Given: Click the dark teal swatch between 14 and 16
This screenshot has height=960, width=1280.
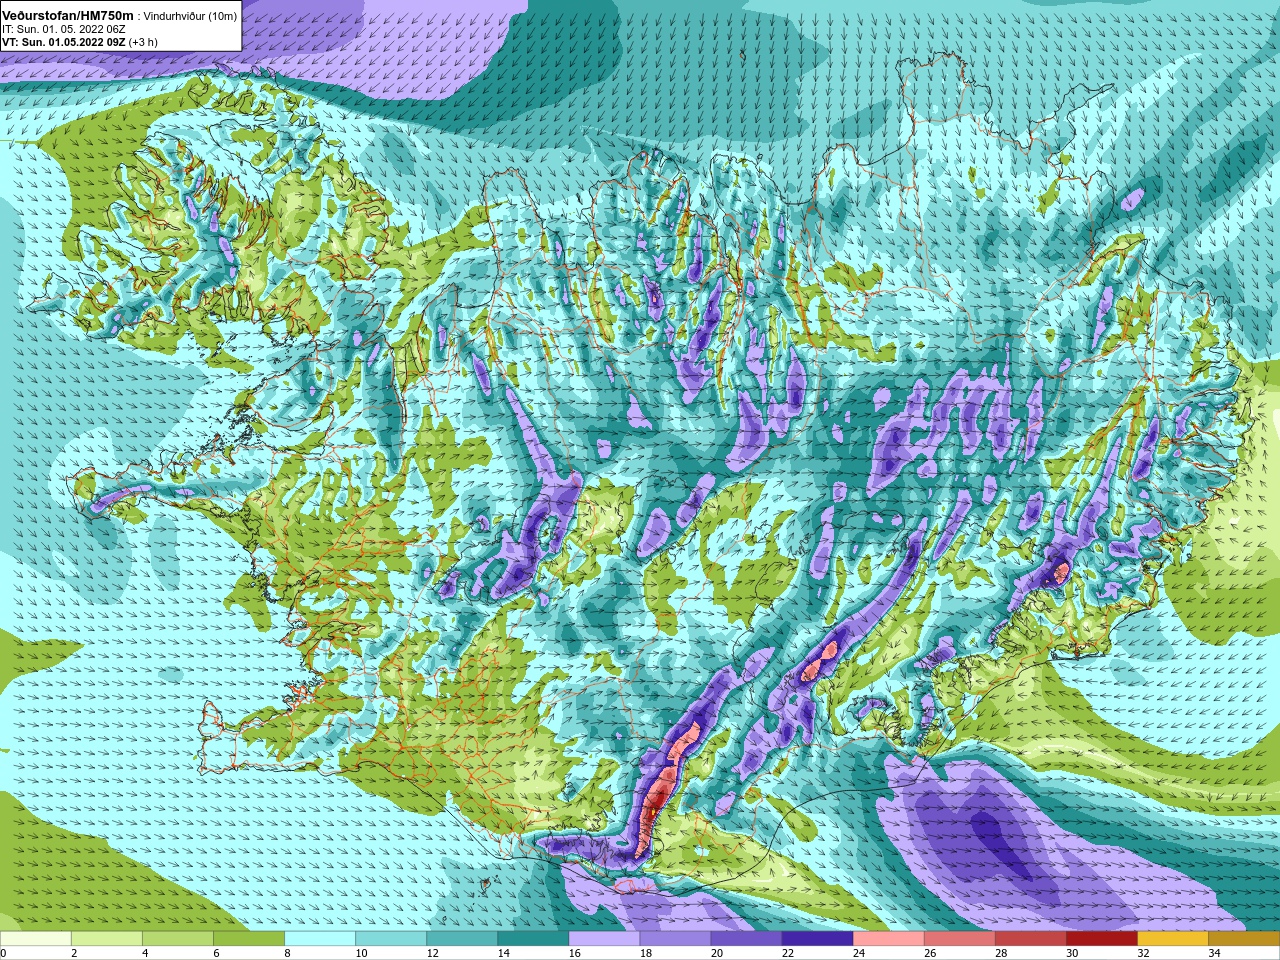Looking at the screenshot, I should coord(533,939).
